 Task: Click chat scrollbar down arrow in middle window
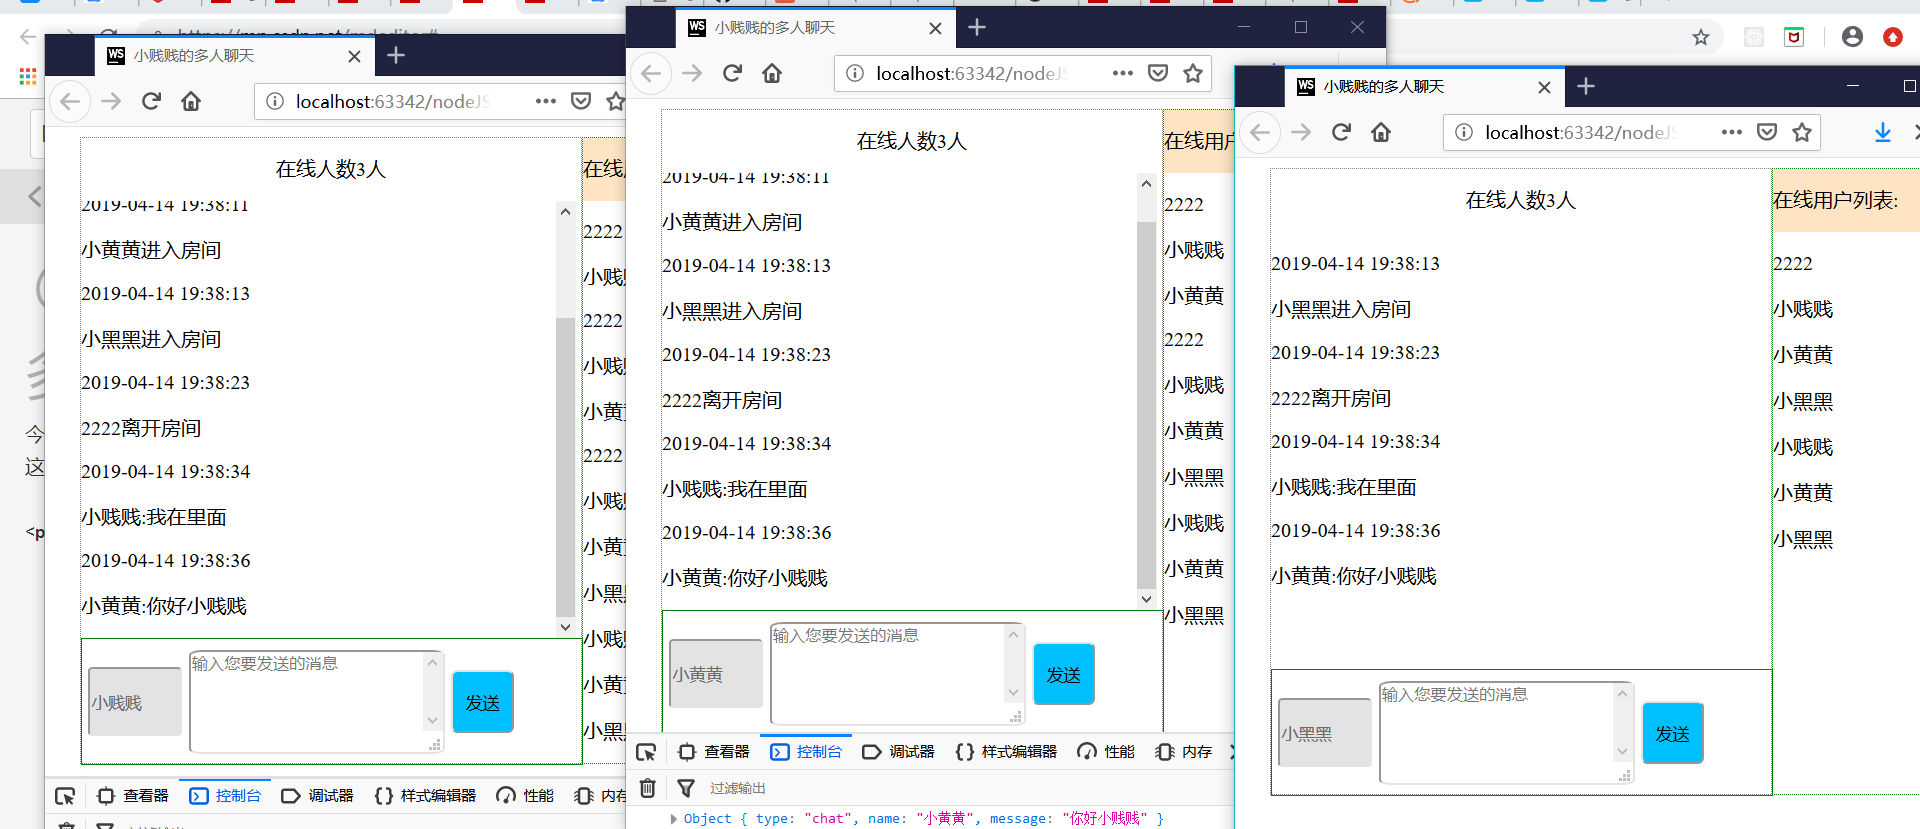[1146, 599]
